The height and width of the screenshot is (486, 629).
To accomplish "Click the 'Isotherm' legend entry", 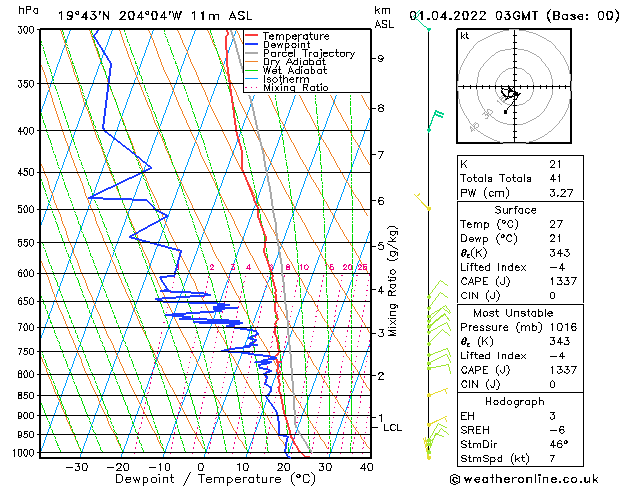I will (286, 79).
